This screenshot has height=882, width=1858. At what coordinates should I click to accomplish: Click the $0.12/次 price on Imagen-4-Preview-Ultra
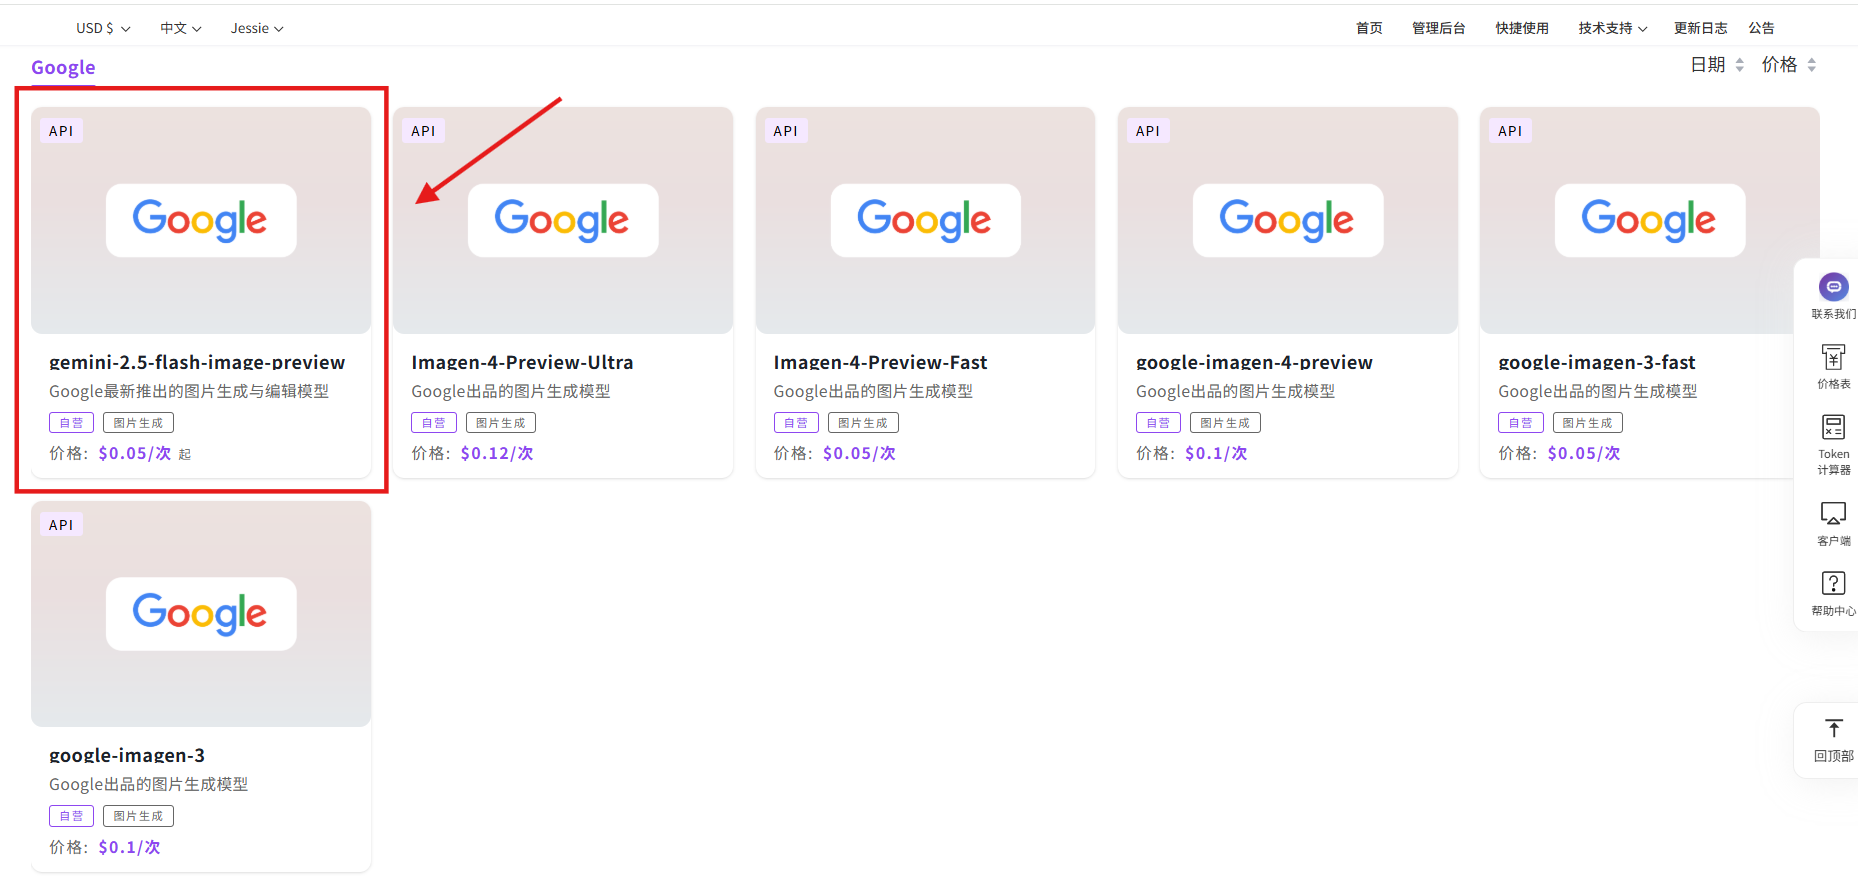(497, 454)
